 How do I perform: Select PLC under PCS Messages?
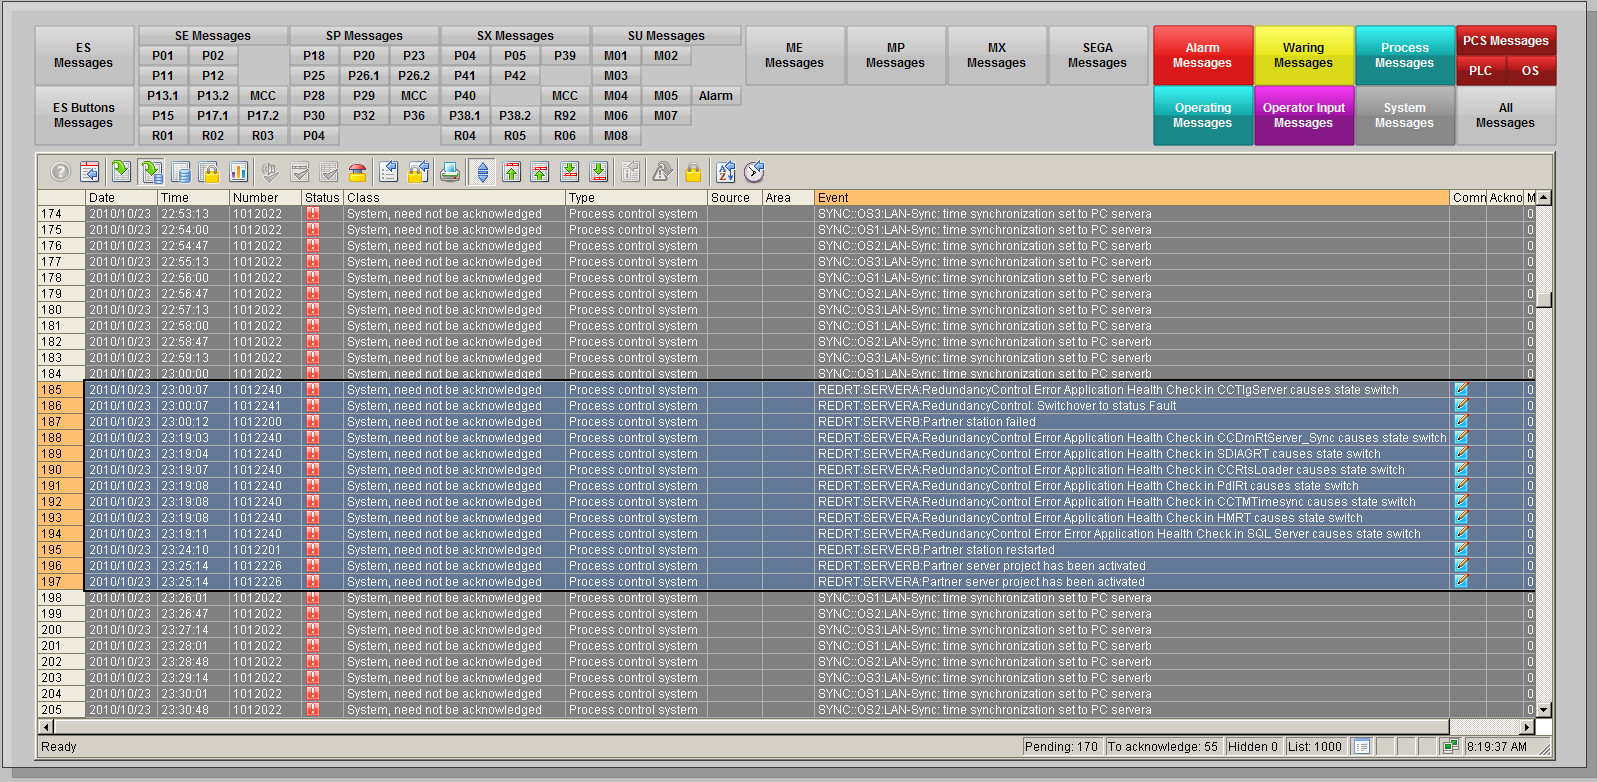pos(1480,71)
